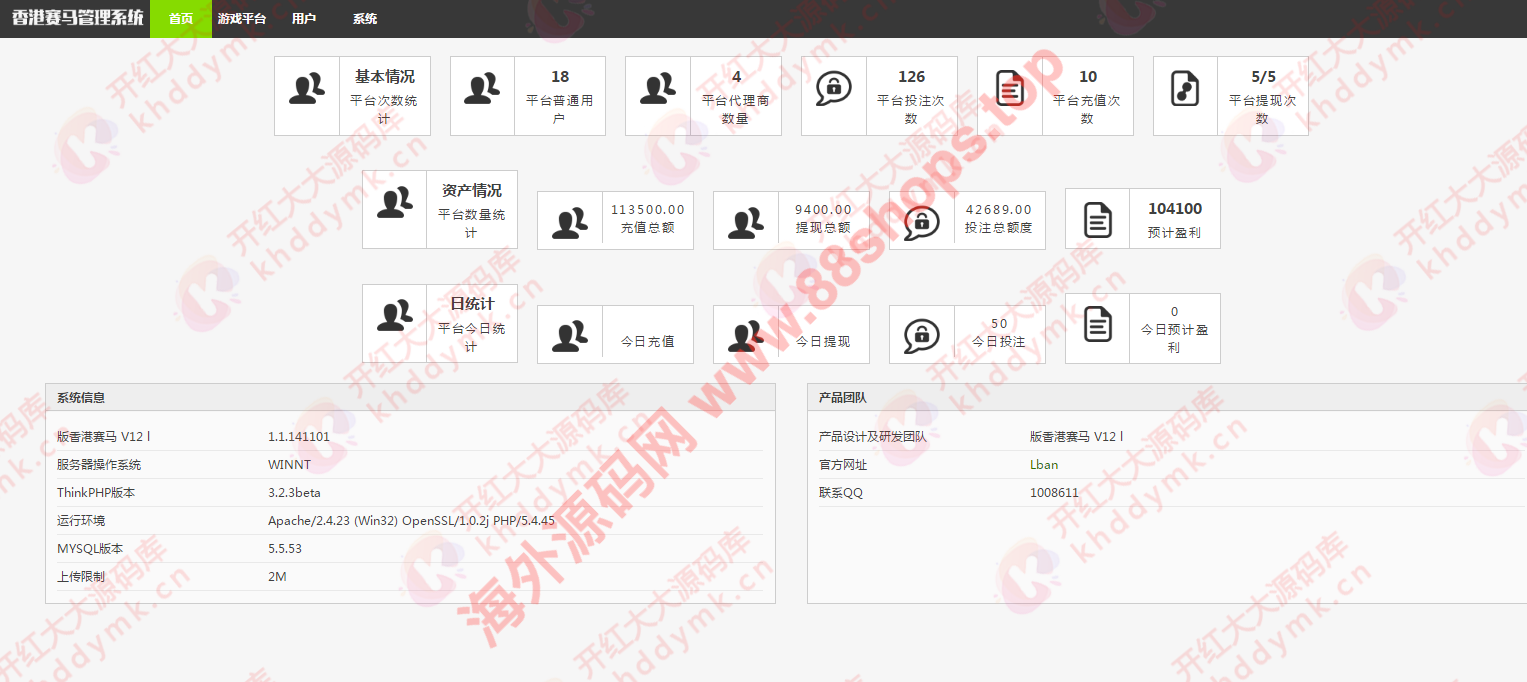Click the users icon beside 基本情况
Screen dimensions: 1527x682
[x=307, y=89]
